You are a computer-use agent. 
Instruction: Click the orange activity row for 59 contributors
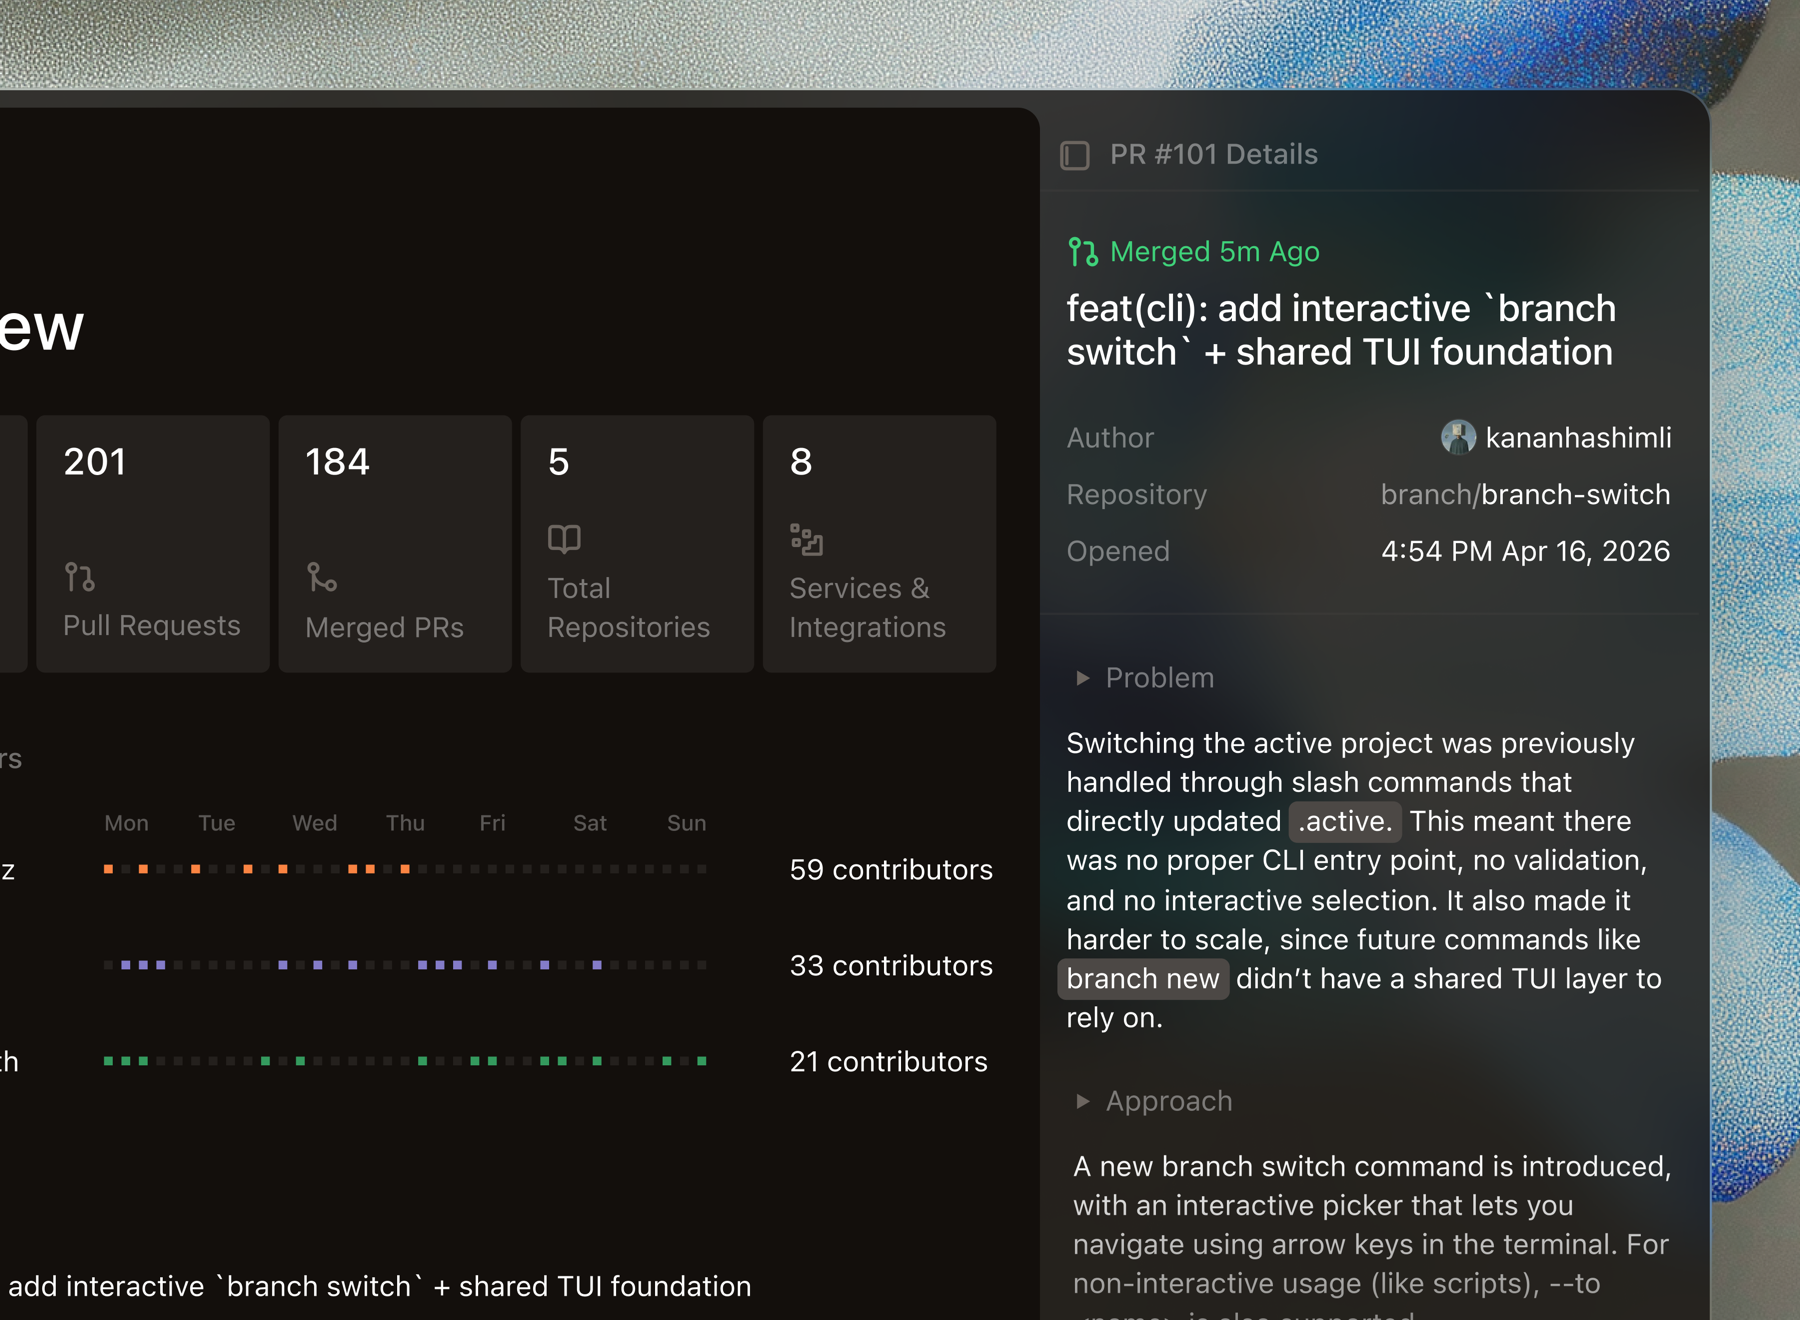405,869
